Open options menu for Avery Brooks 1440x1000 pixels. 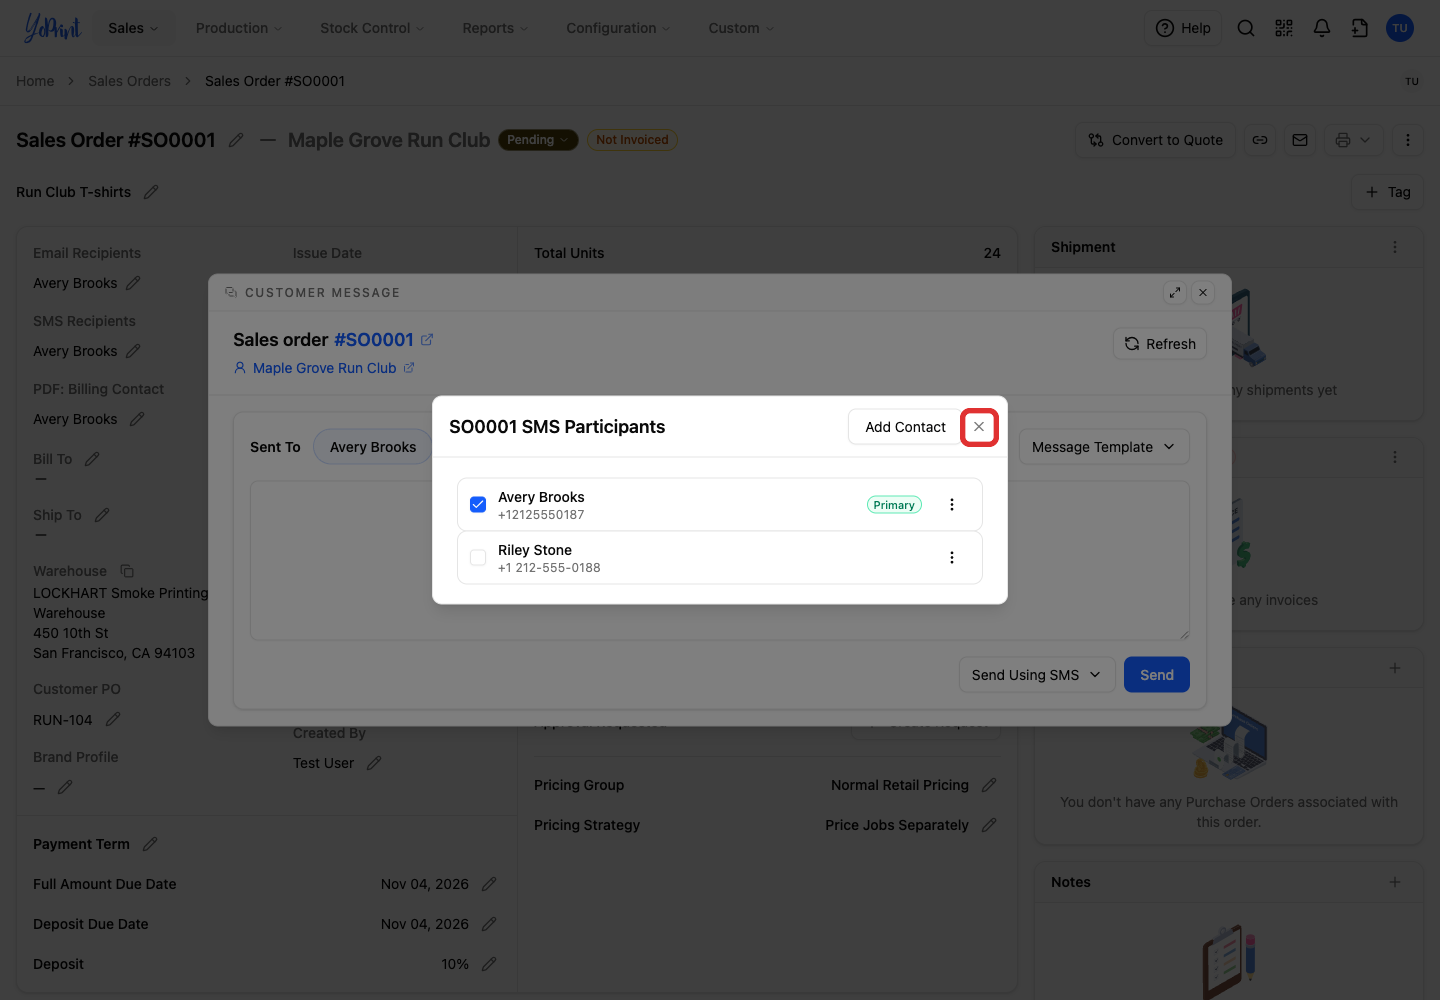[x=952, y=505]
